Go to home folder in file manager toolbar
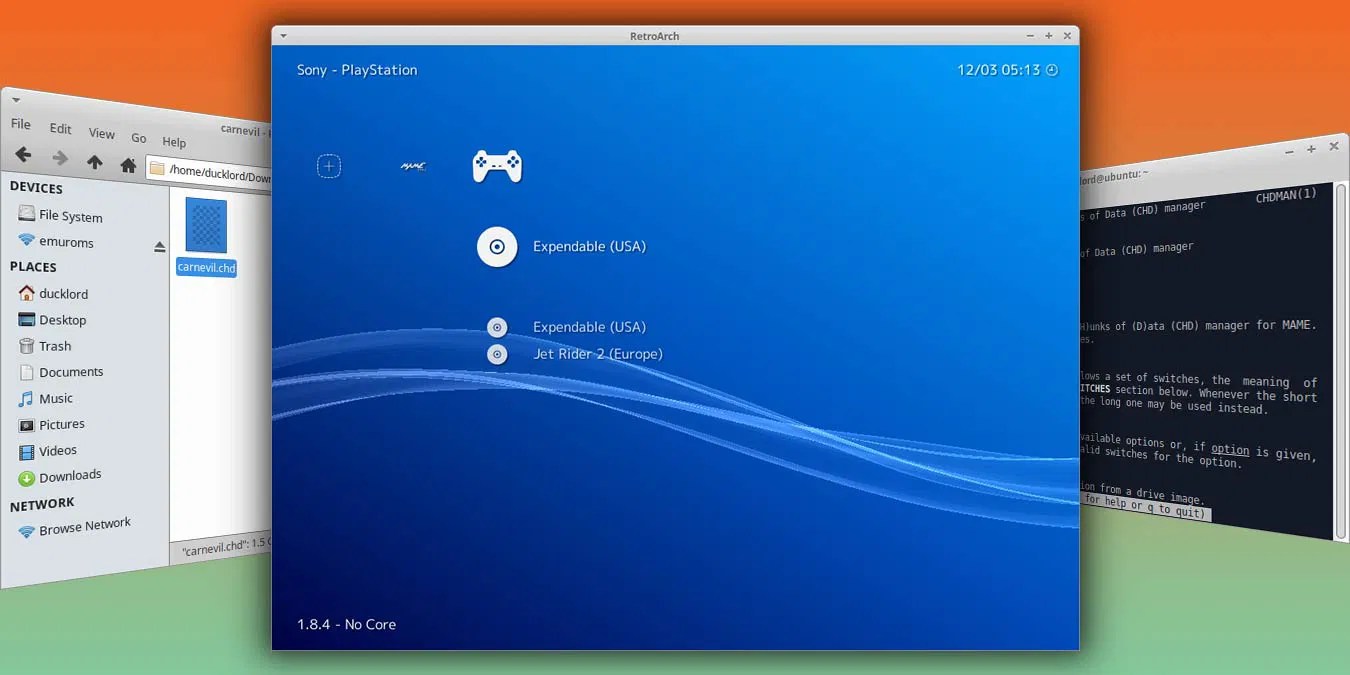Viewport: 1350px width, 675px height. click(x=128, y=165)
